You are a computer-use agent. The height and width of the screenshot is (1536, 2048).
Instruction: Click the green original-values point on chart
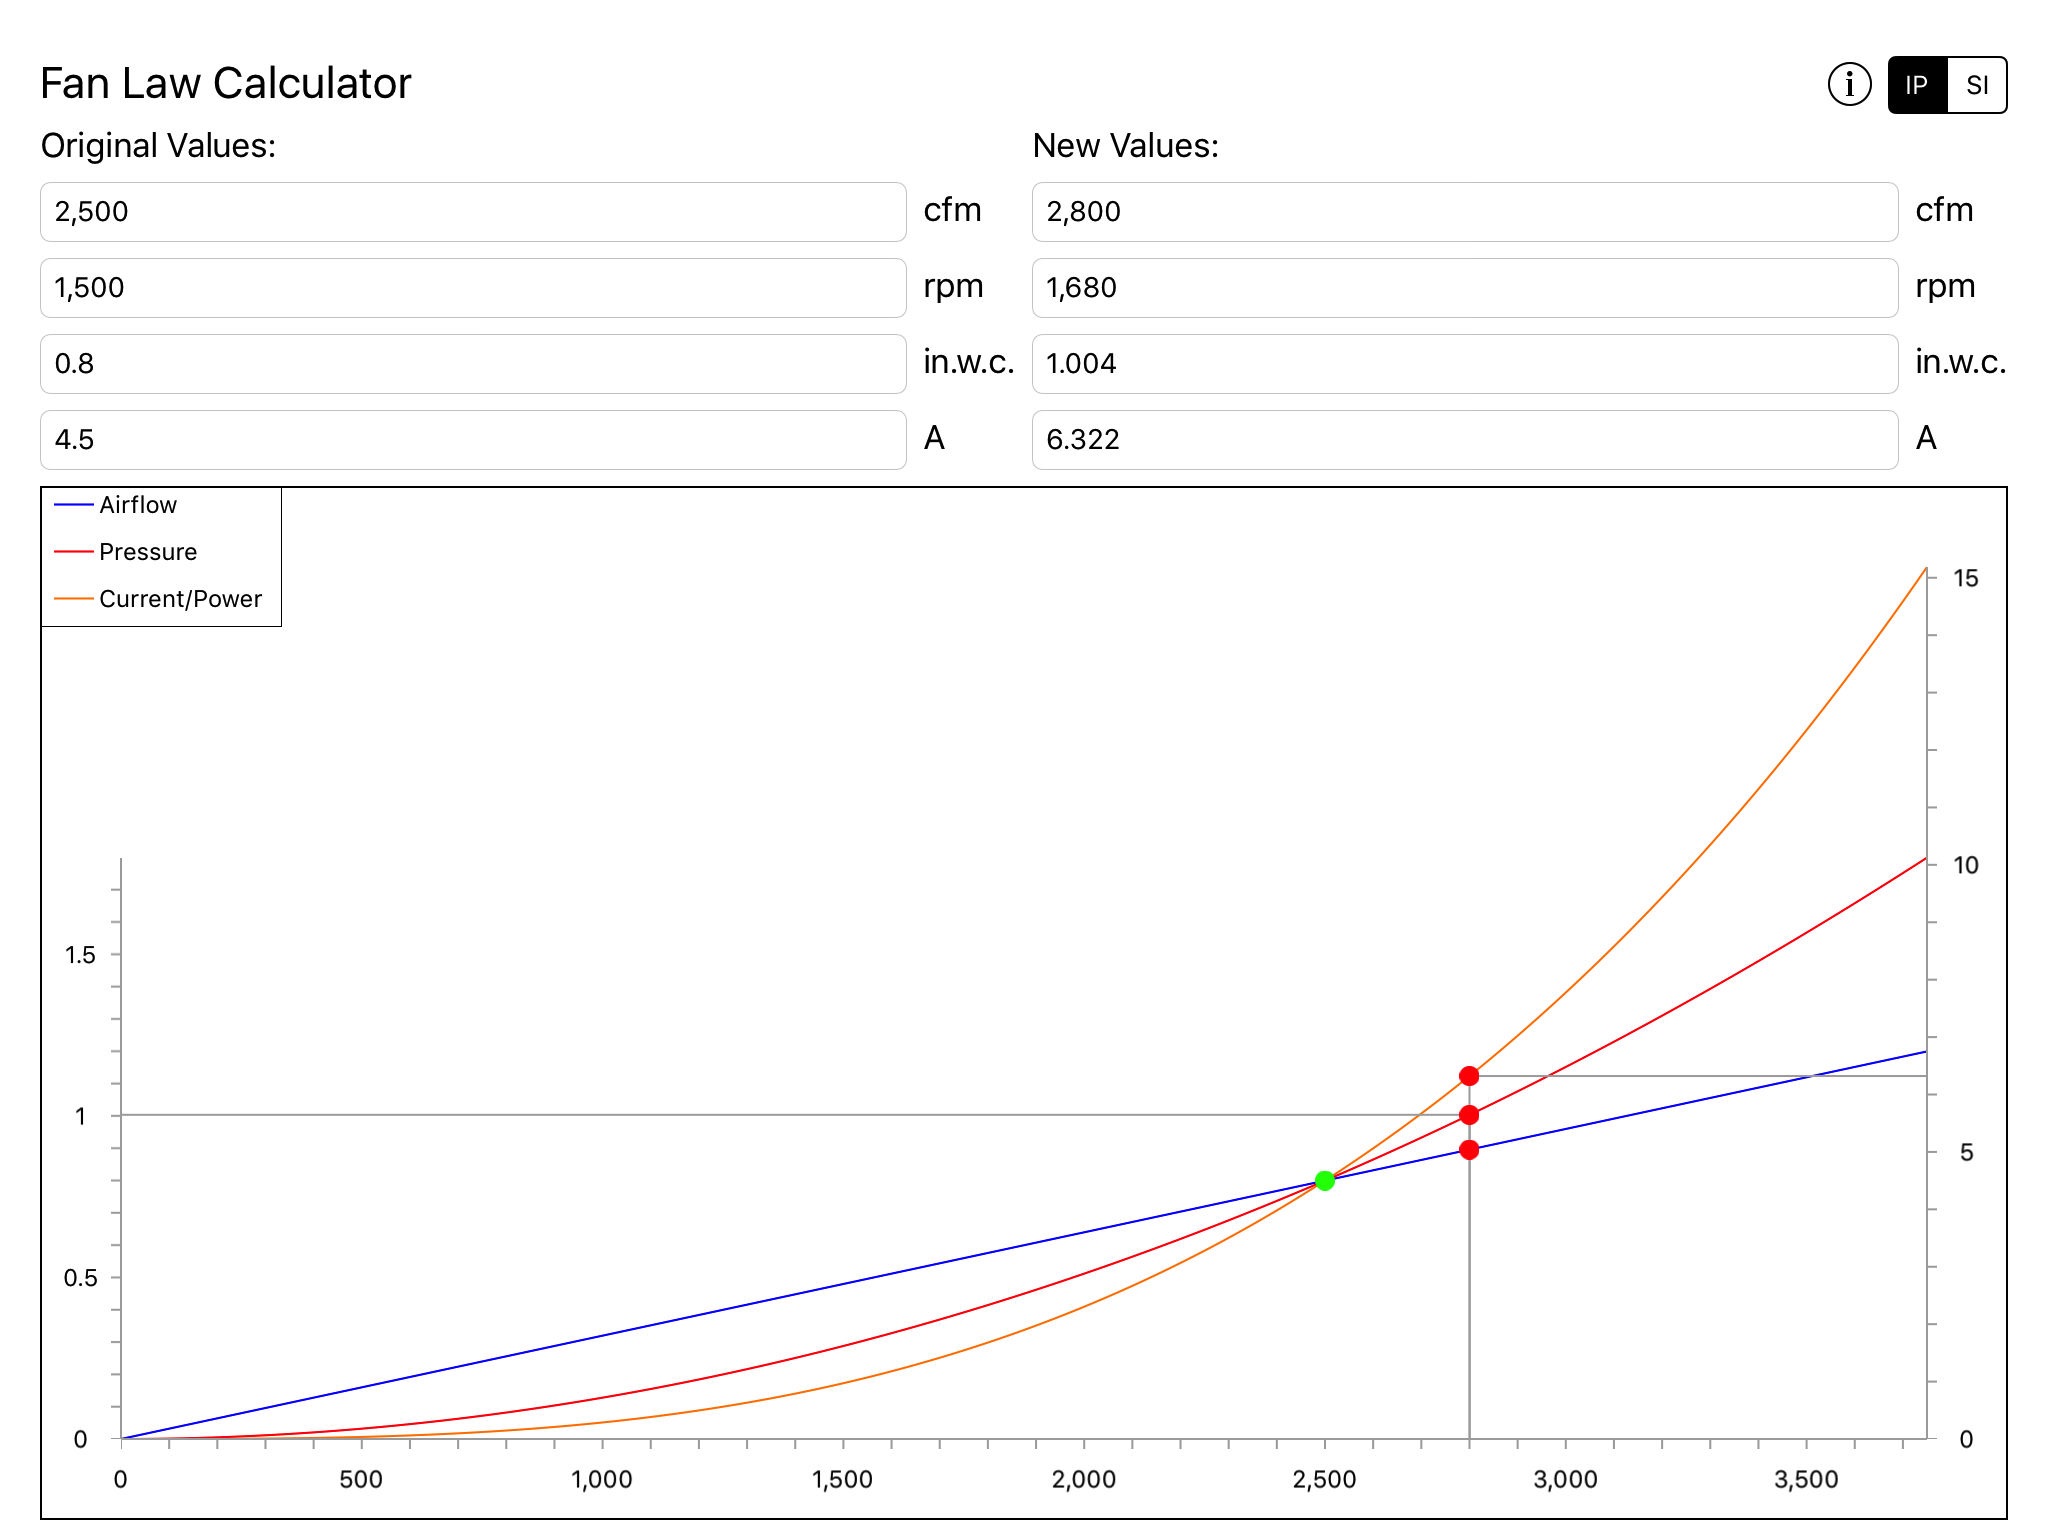pyautogui.click(x=1324, y=1181)
